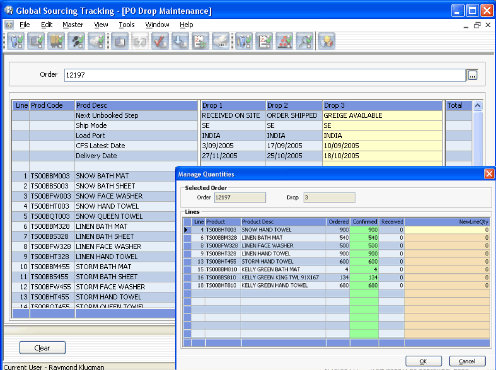Image resolution: width=496 pixels, height=370 pixels.
Task: Click the Drop field showing 3
Action: [329, 197]
